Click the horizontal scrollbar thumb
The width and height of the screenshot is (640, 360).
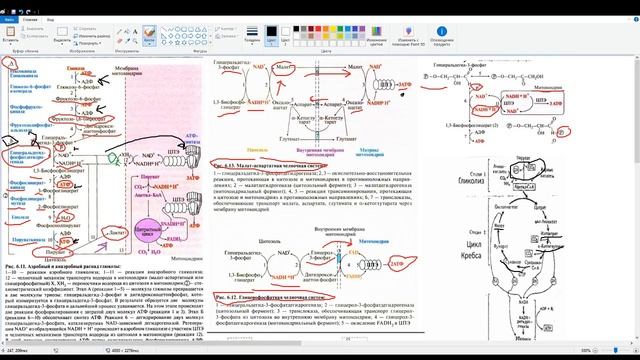point(152,343)
